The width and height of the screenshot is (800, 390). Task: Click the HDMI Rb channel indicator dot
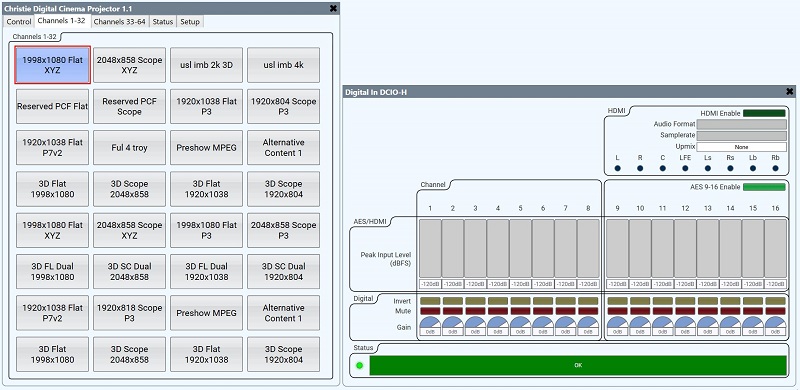click(776, 168)
